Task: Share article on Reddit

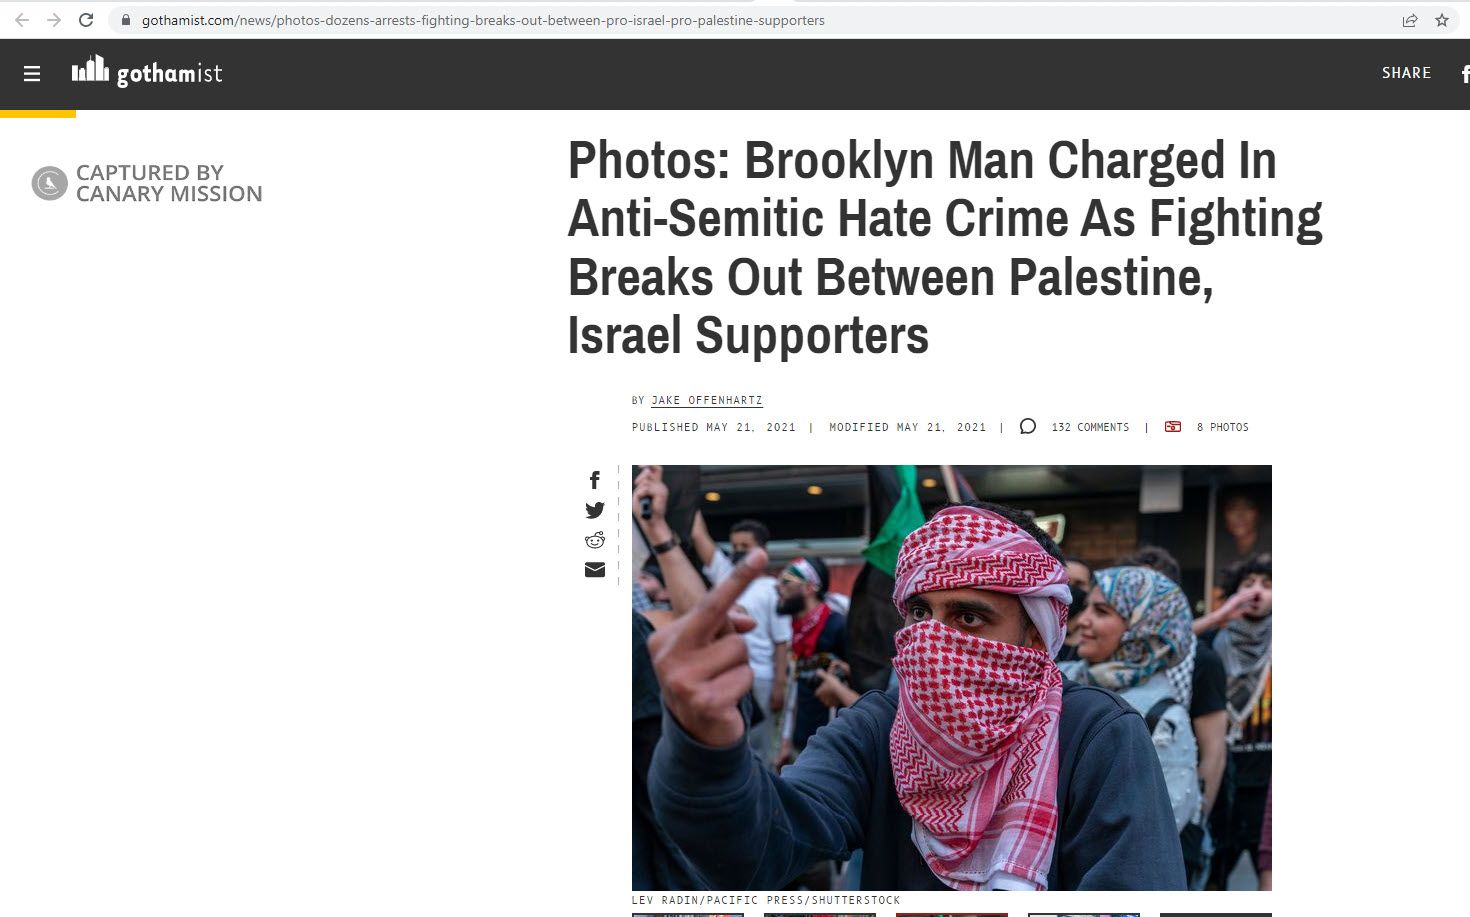Action: click(x=595, y=540)
